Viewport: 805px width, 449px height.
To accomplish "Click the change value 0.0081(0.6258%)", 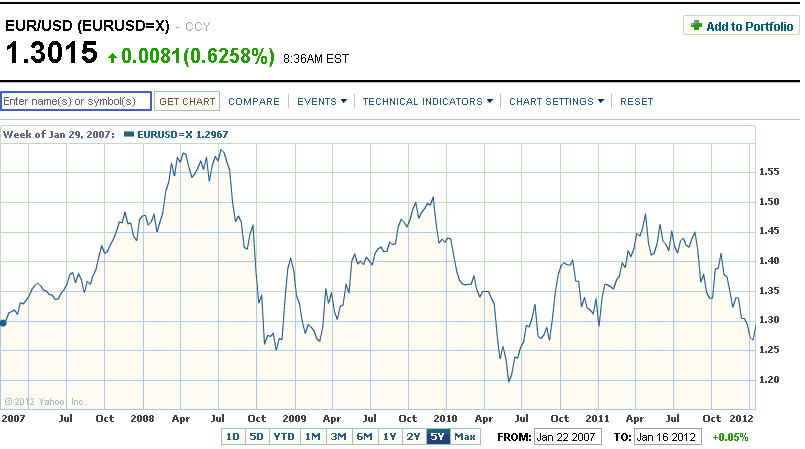I will click(198, 56).
